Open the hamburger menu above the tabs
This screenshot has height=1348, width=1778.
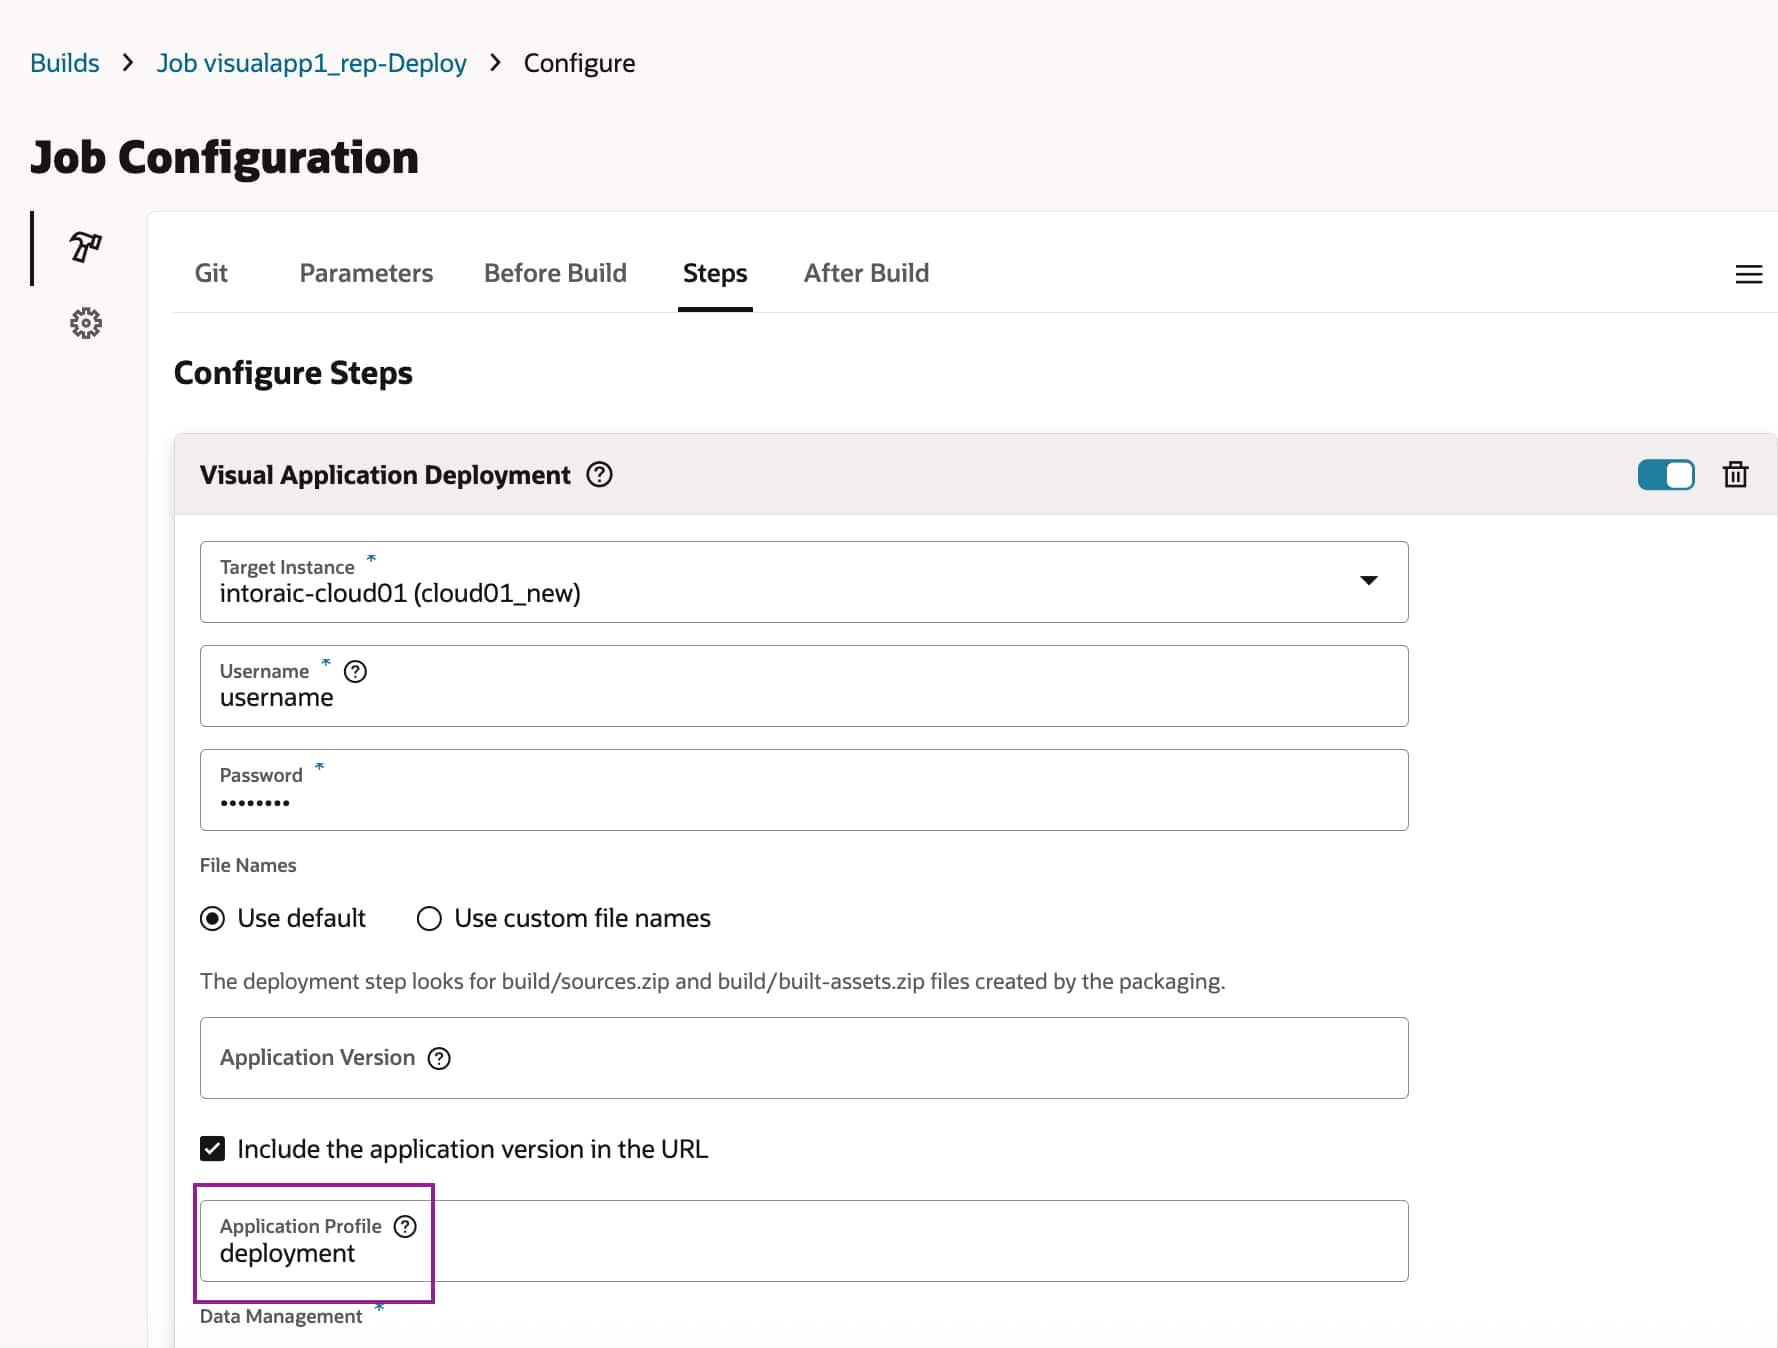(1749, 274)
